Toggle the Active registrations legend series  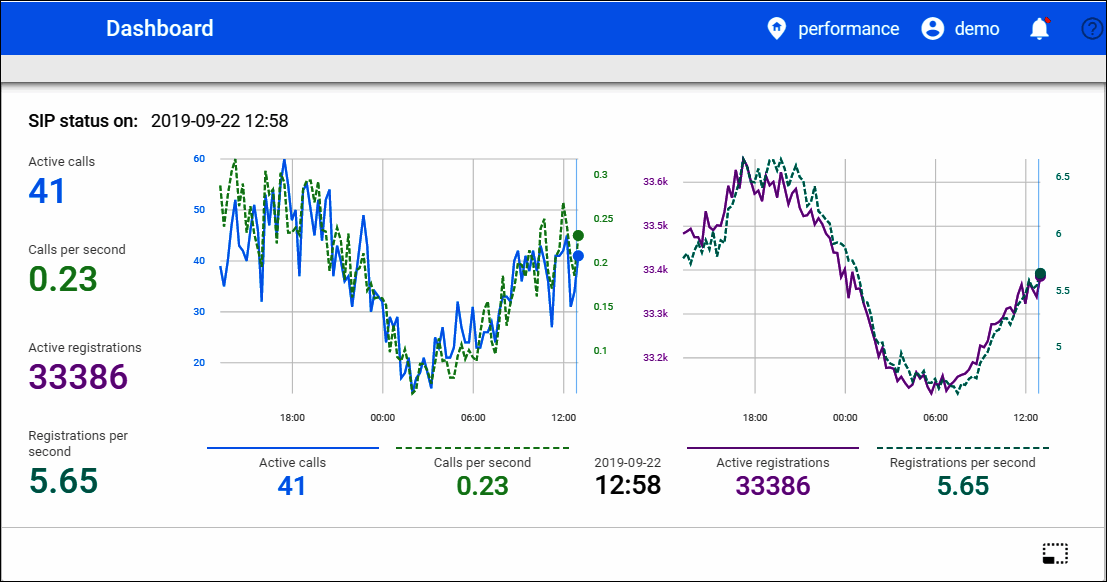pos(772,463)
